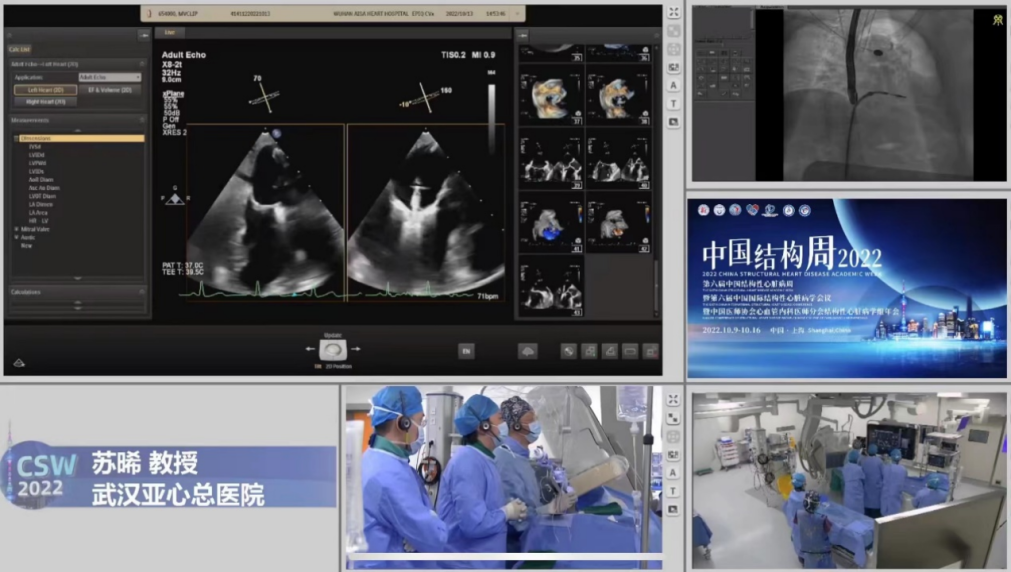The image size is (1011, 572).
Task: Select the Left Heart (2D) option
Action: (45, 90)
